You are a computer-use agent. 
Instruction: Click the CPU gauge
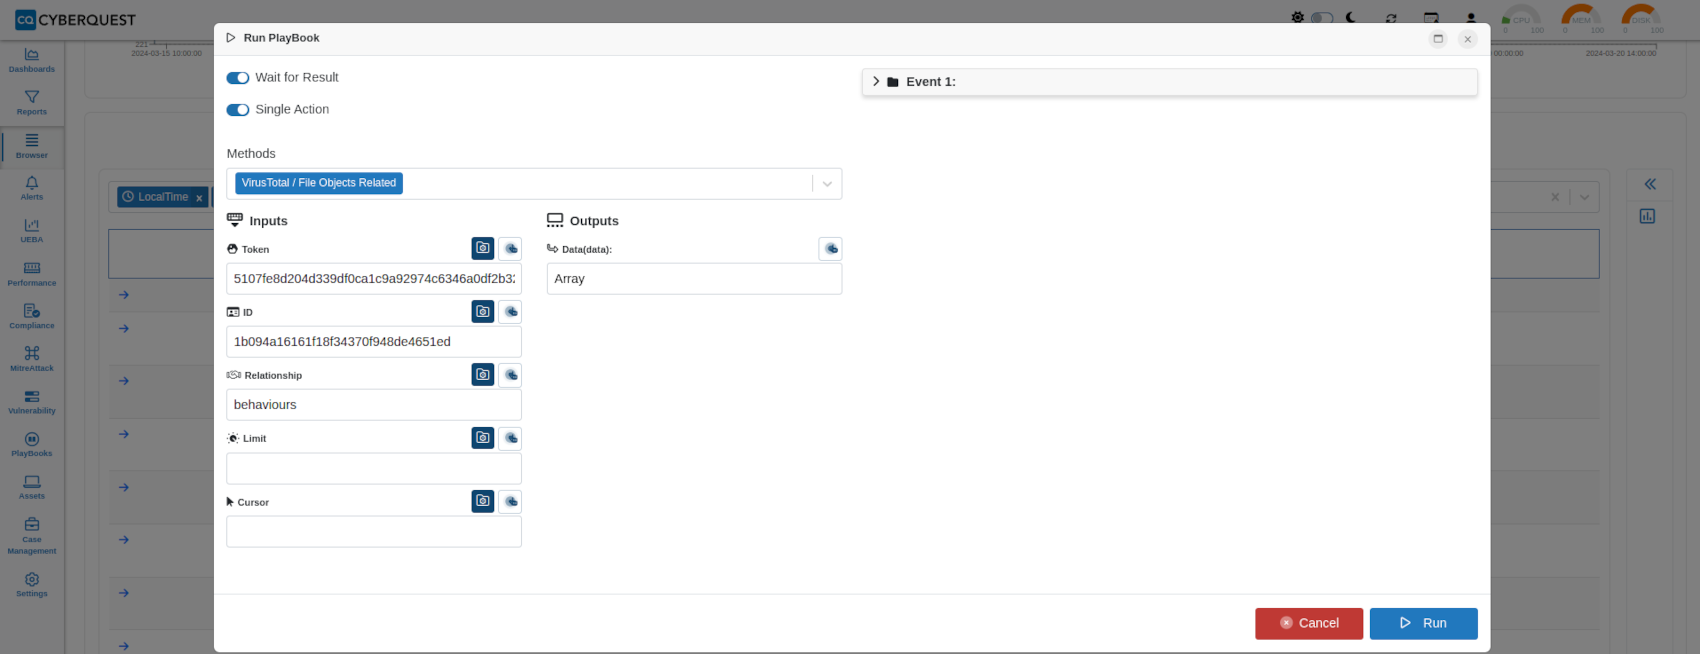1522,19
